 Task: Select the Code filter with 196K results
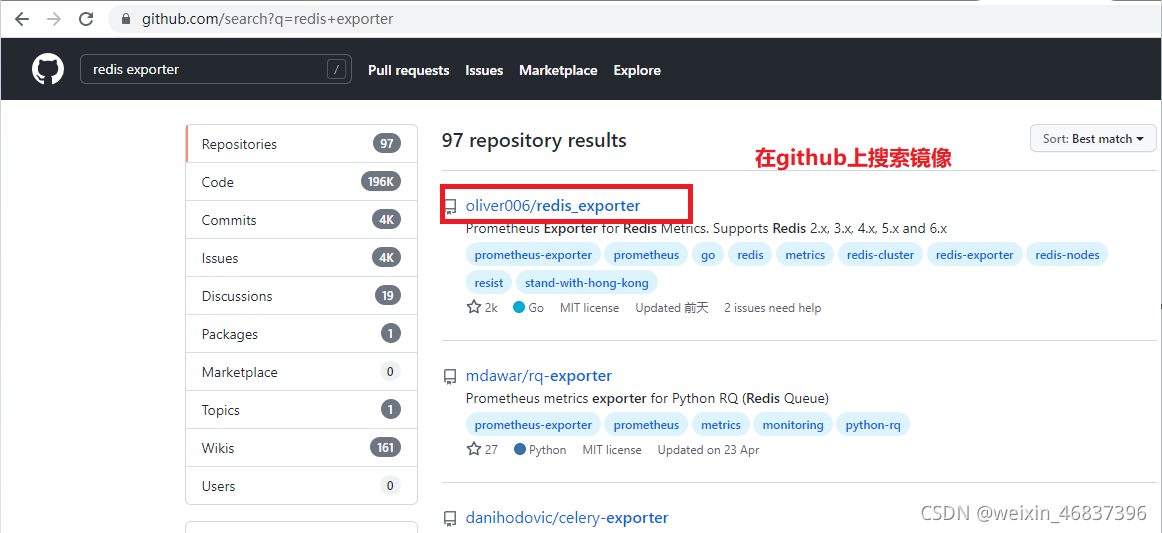(301, 182)
